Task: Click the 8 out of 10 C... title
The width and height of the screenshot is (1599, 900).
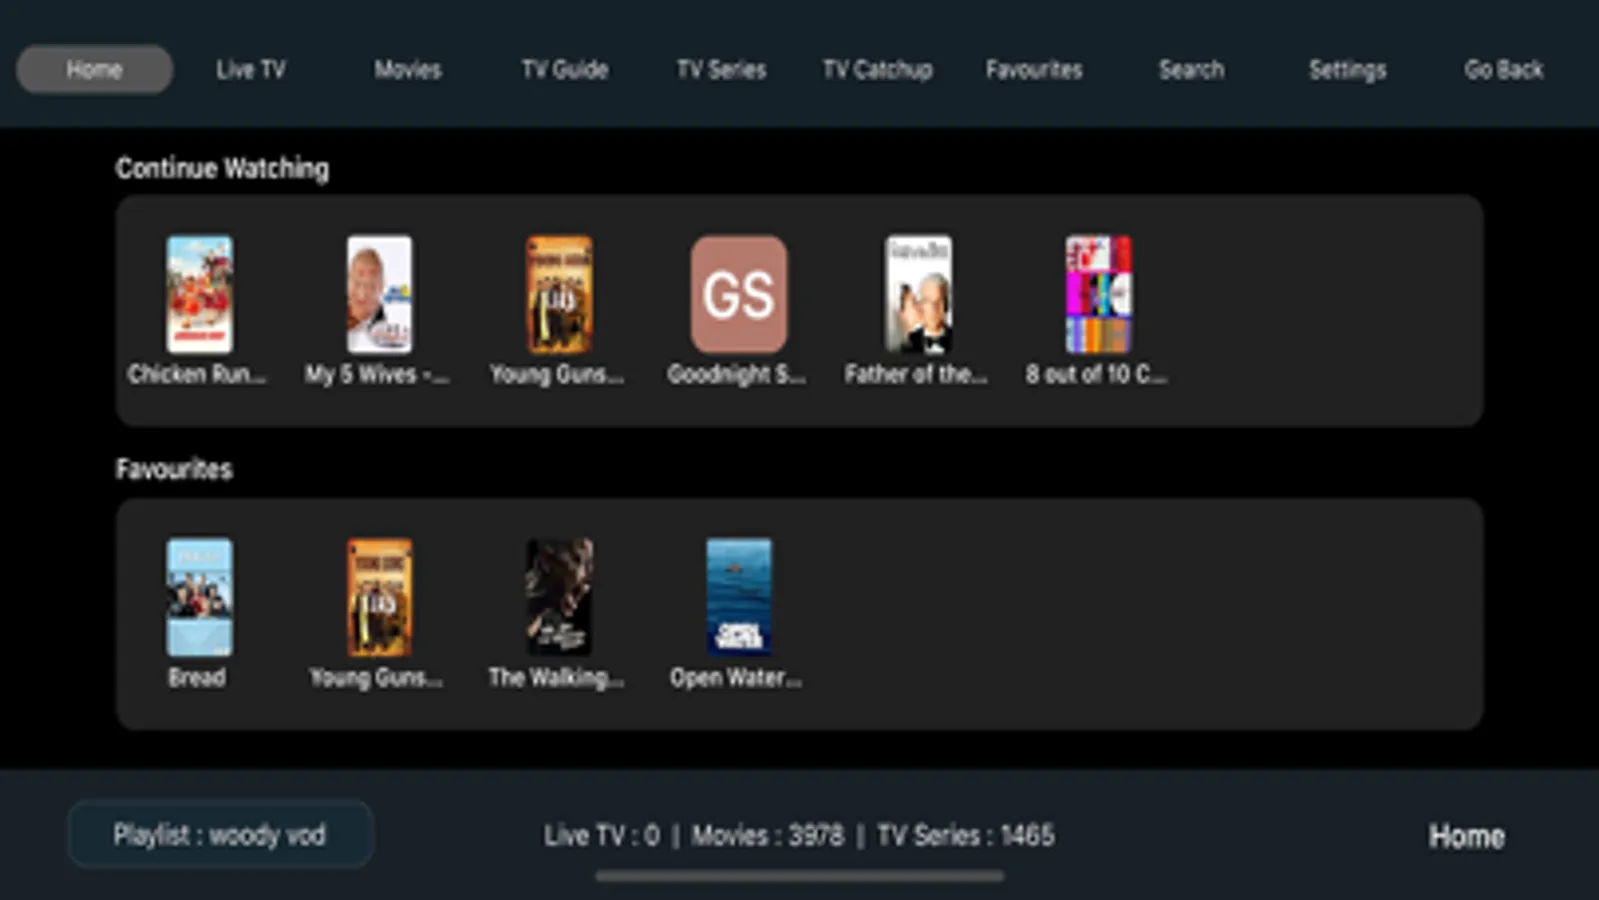Action: pos(1096,374)
